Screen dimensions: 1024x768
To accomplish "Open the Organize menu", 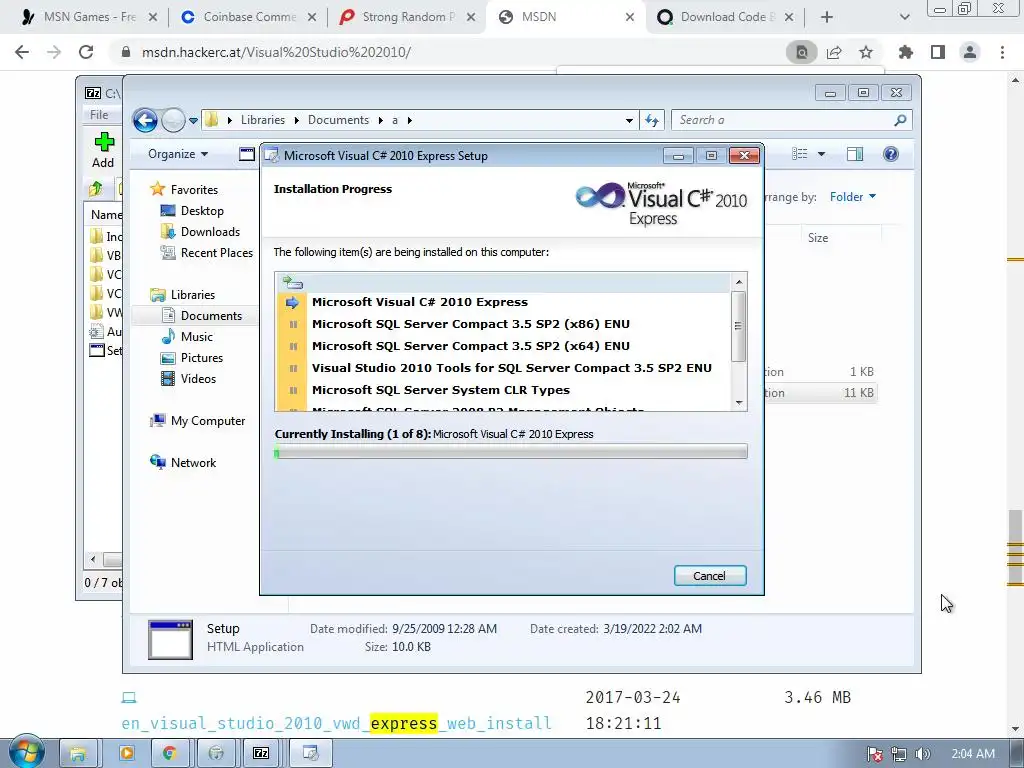I will (x=178, y=154).
